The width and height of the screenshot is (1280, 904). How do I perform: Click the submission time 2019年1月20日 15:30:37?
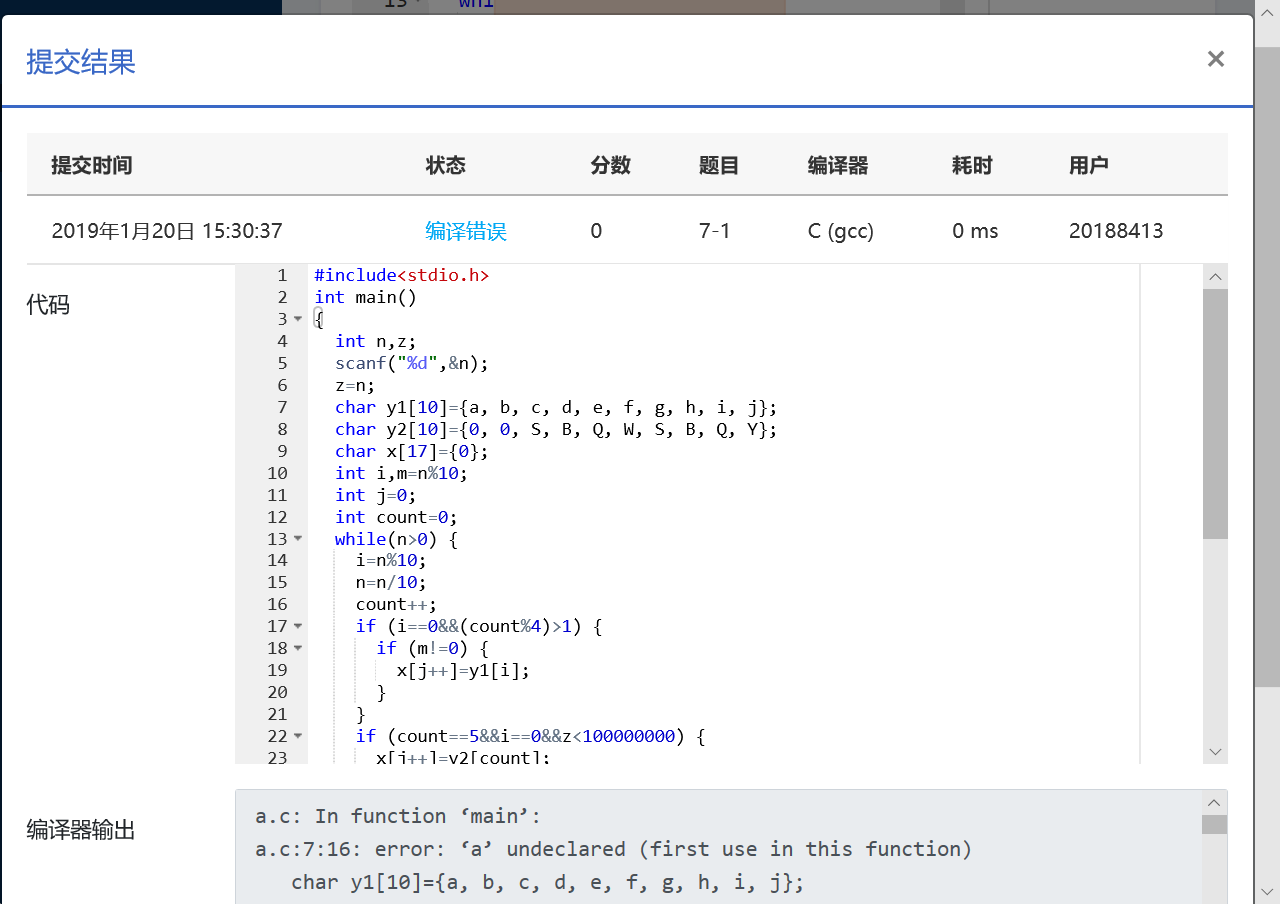167,231
